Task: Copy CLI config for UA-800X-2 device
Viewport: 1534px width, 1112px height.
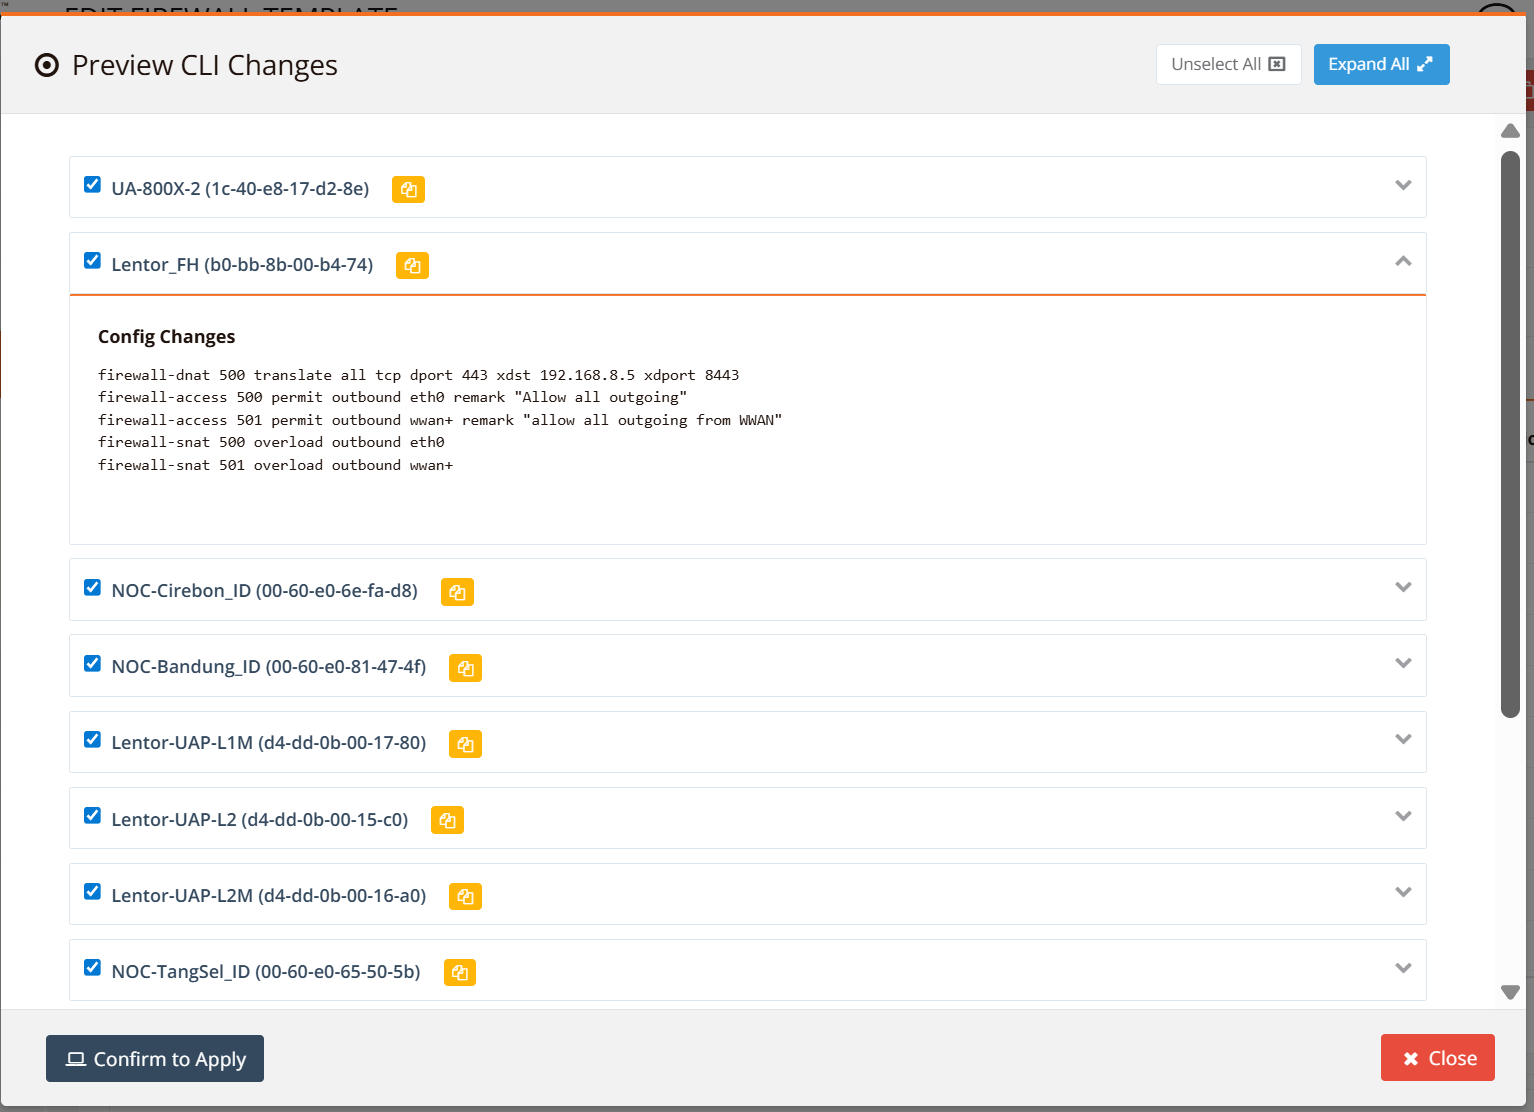Action: (408, 189)
